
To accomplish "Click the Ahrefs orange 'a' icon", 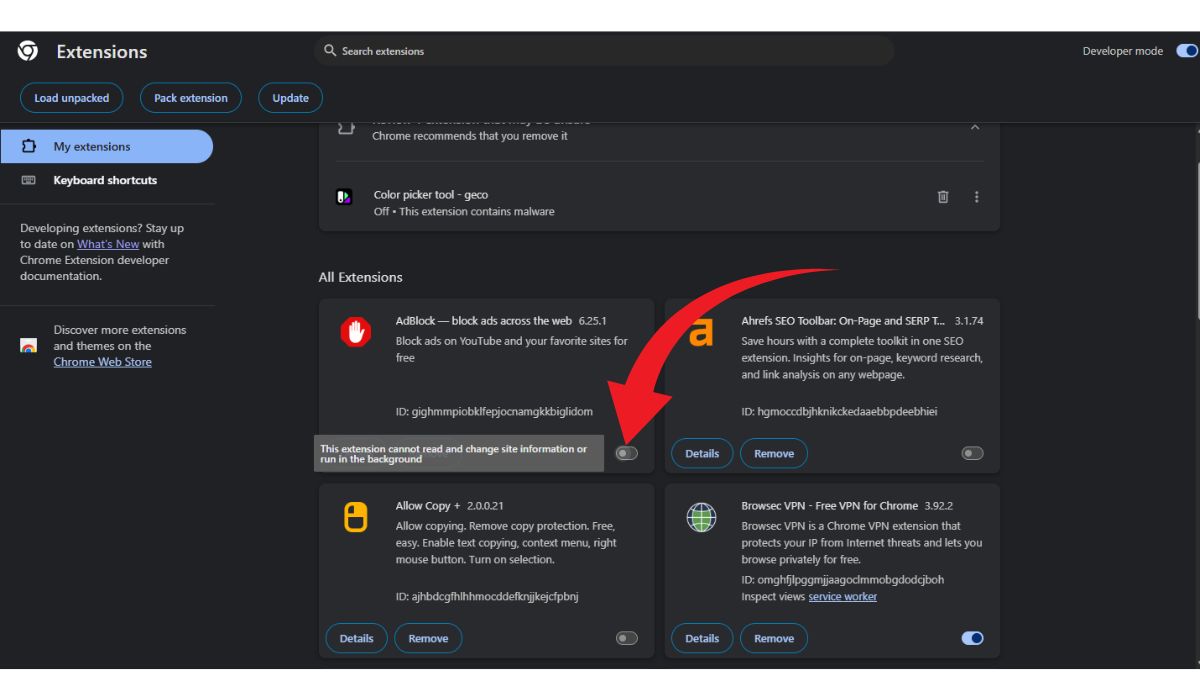I will pyautogui.click(x=701, y=331).
